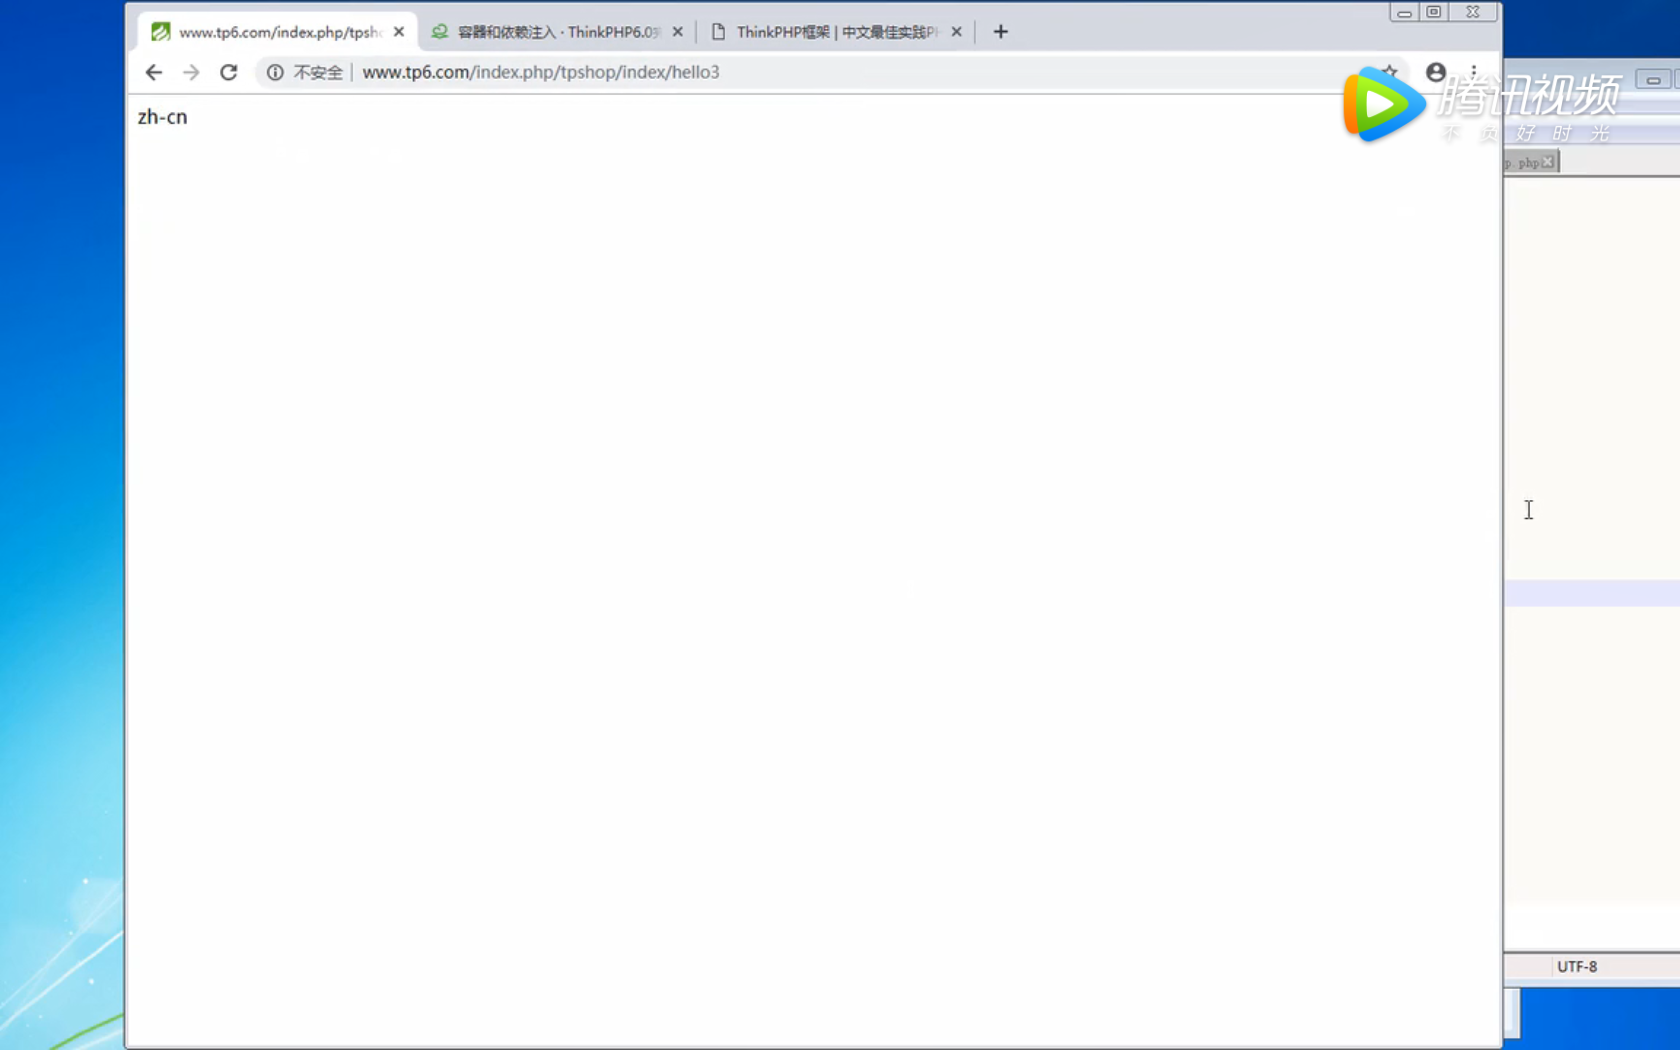Click the 不安全 security label
The width and height of the screenshot is (1680, 1050).
point(318,72)
